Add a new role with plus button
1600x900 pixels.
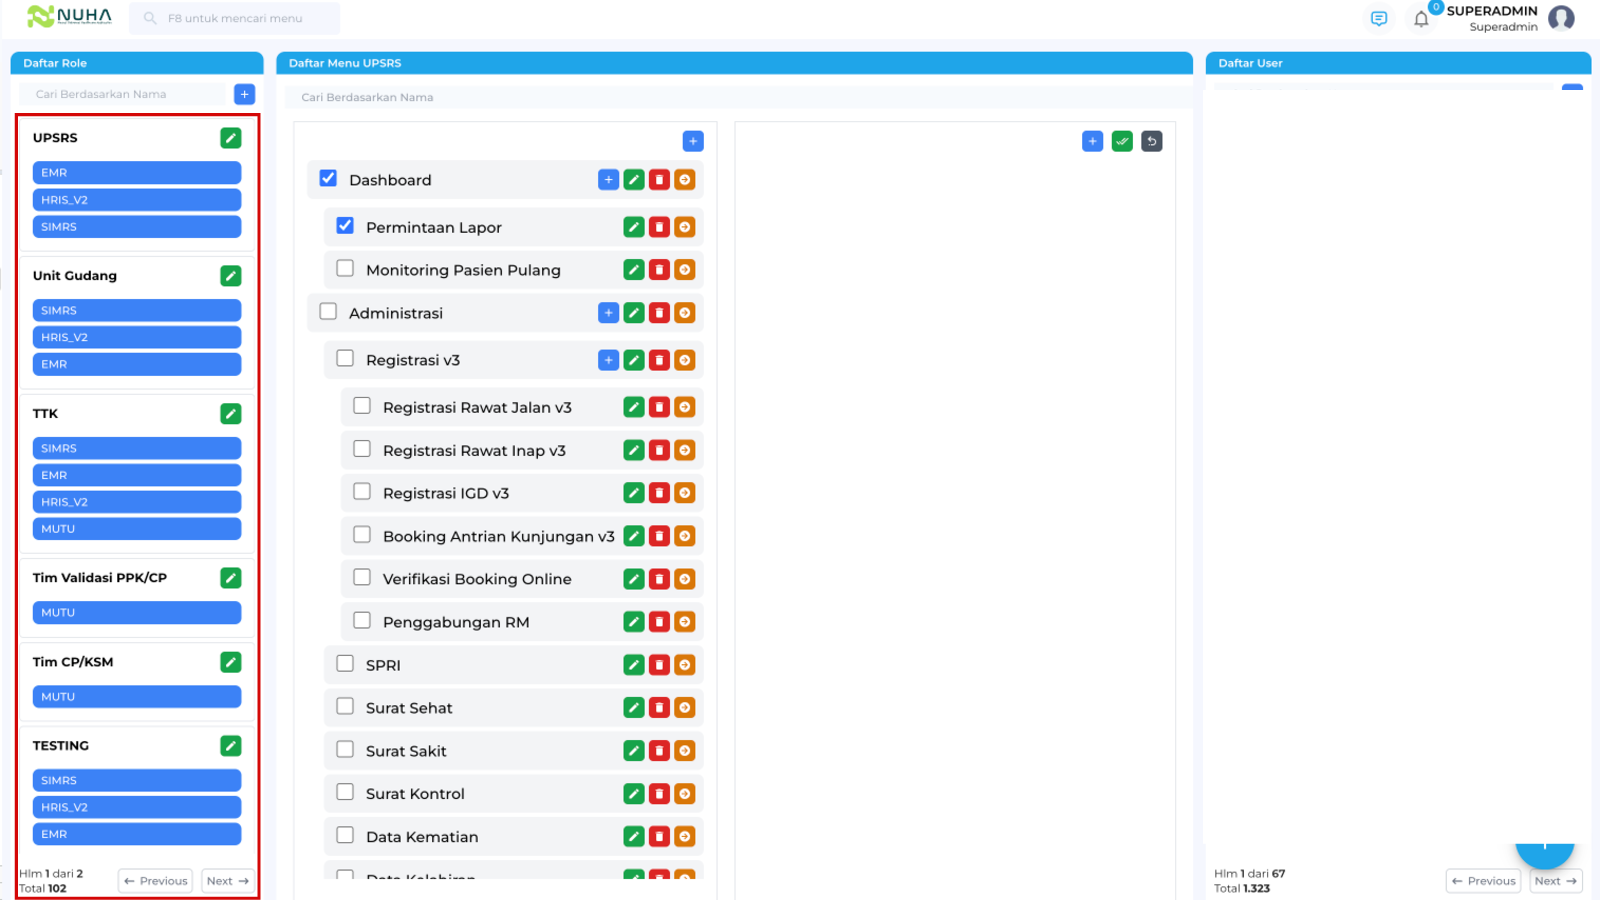(245, 94)
